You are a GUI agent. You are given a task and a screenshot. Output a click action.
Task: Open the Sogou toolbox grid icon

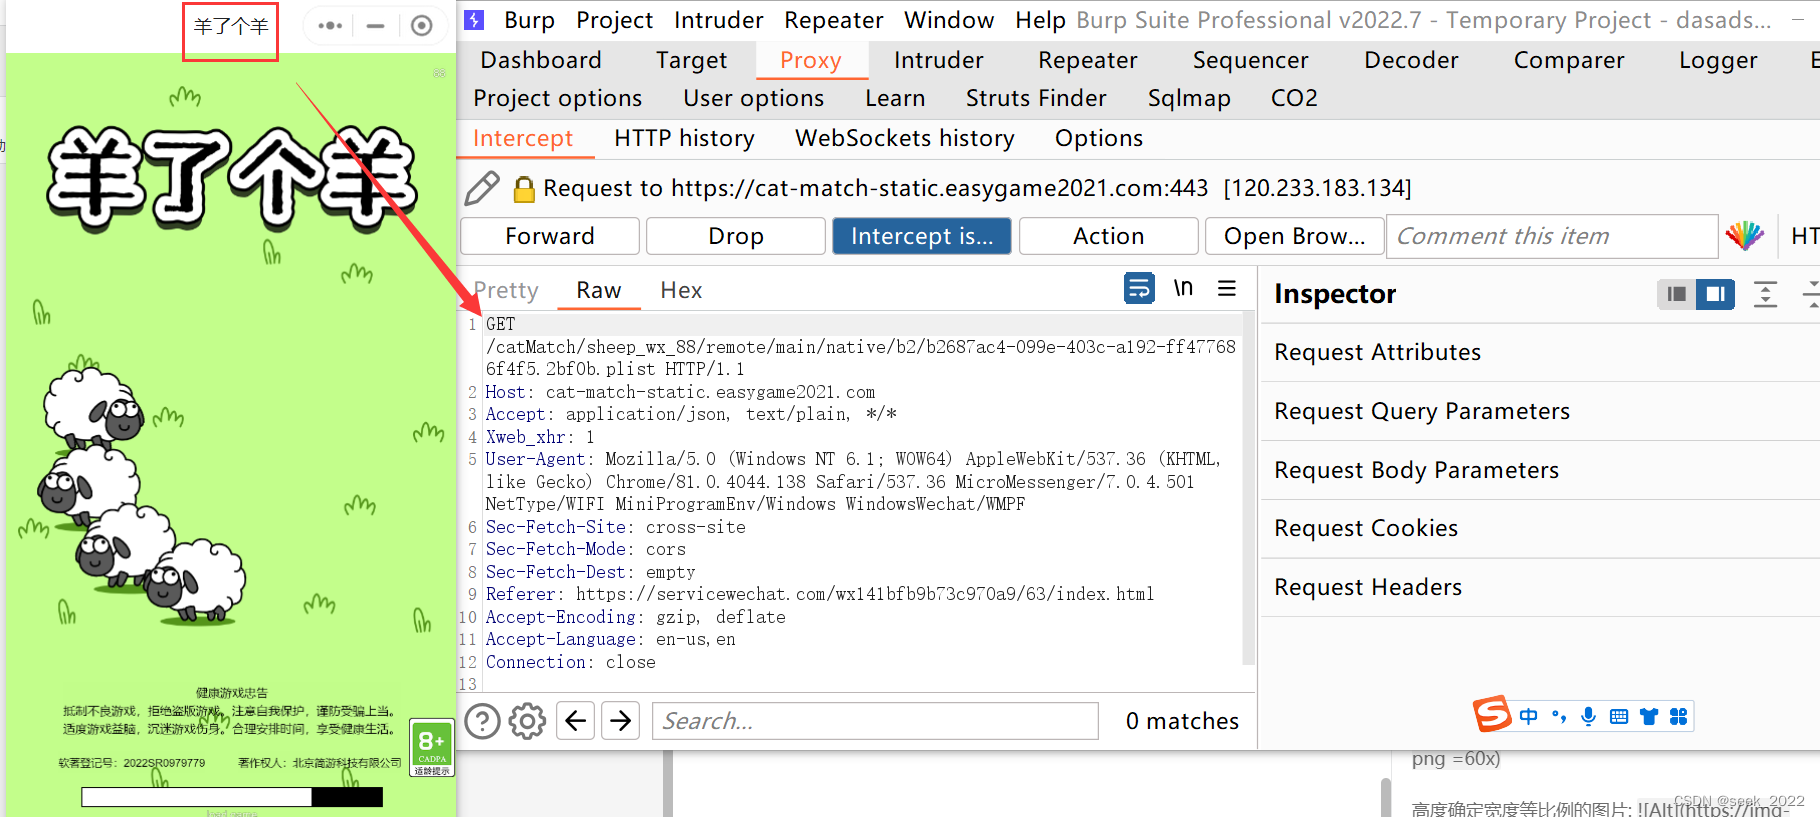coord(1679,716)
